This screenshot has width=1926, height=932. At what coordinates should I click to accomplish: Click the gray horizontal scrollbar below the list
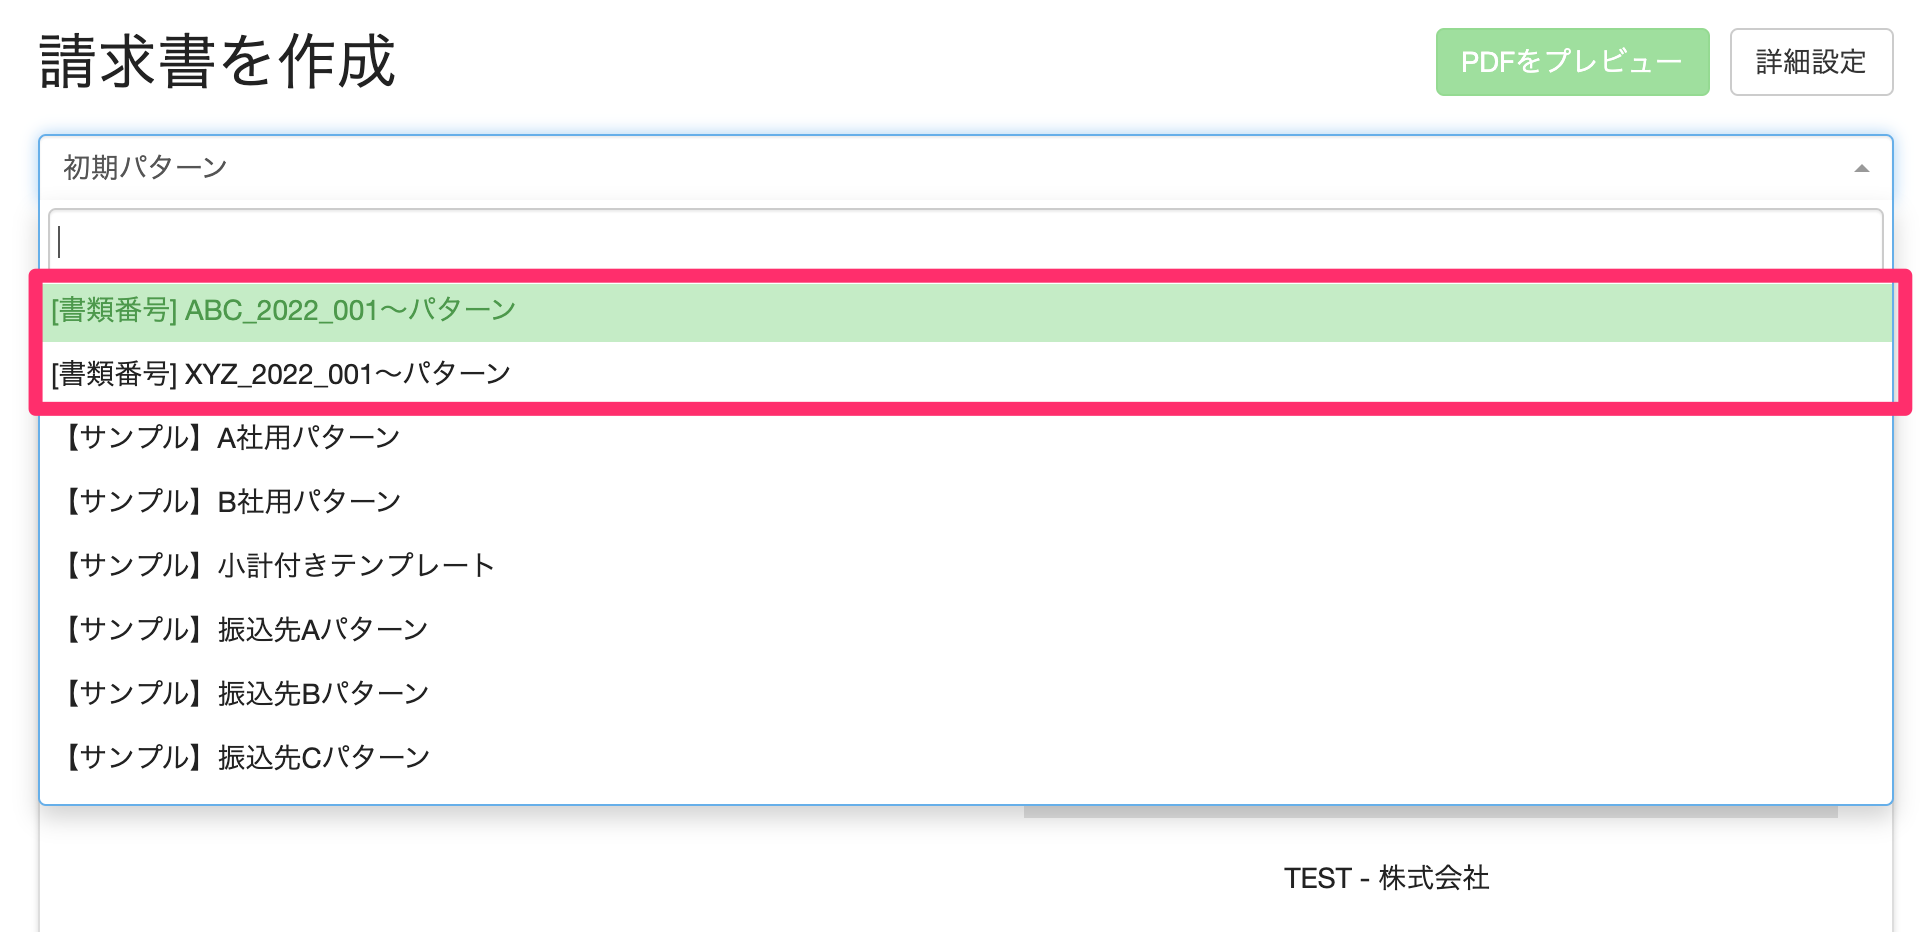coord(1430,812)
